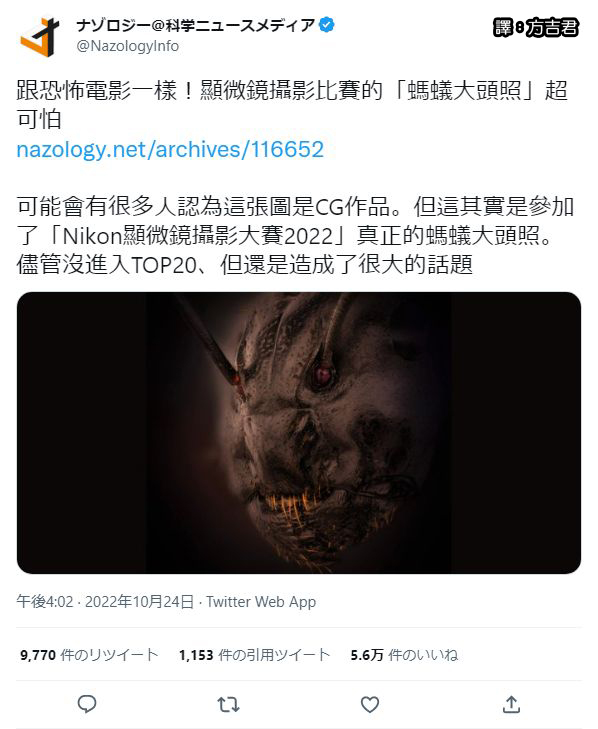The width and height of the screenshot is (598, 729).
Task: View the 1,153 quote tweets list
Action: [254, 655]
